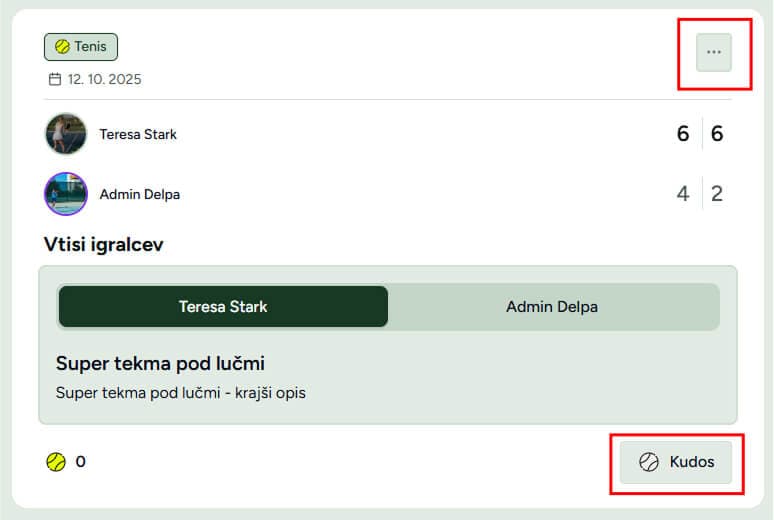Viewport: 774px width, 520px height.
Task: Open Admin Delpa's profile avatar
Action: point(66,194)
